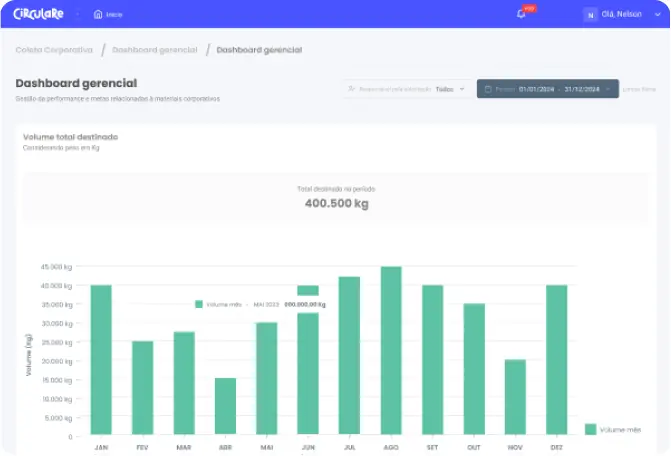The width and height of the screenshot is (671, 456).
Task: Select the end date 31/12/2024
Action: 582,89
